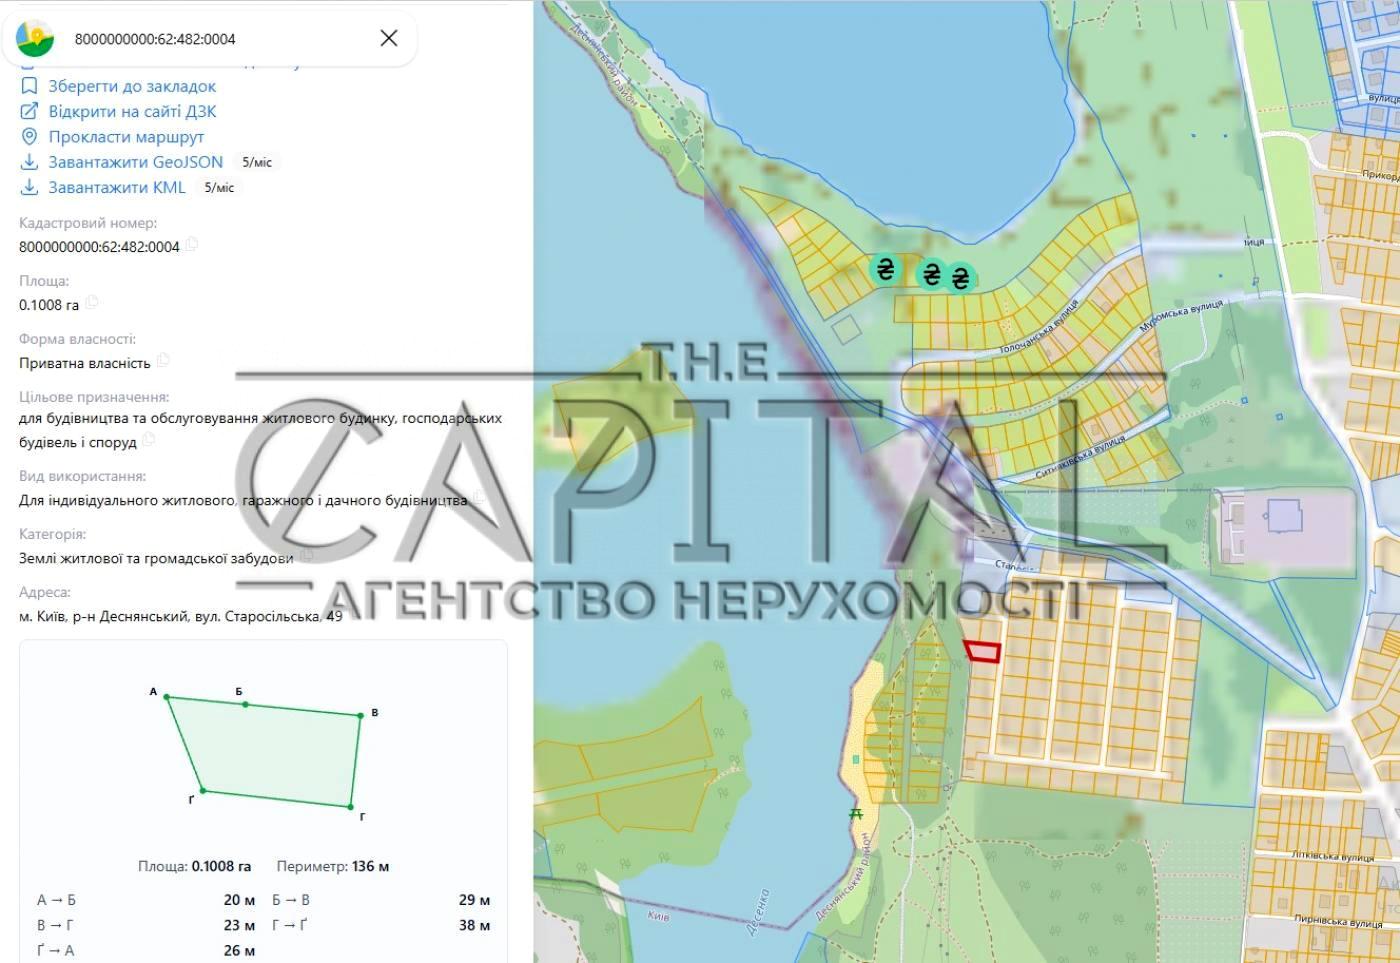Click vertex В on parcel diagram
This screenshot has width=1400, height=963.
pos(361,715)
